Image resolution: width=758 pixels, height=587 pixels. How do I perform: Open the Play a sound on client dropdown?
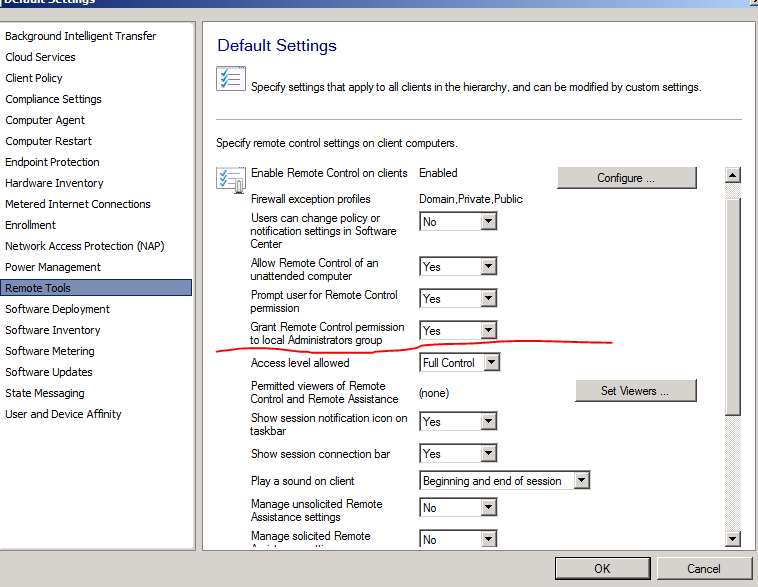coord(581,481)
